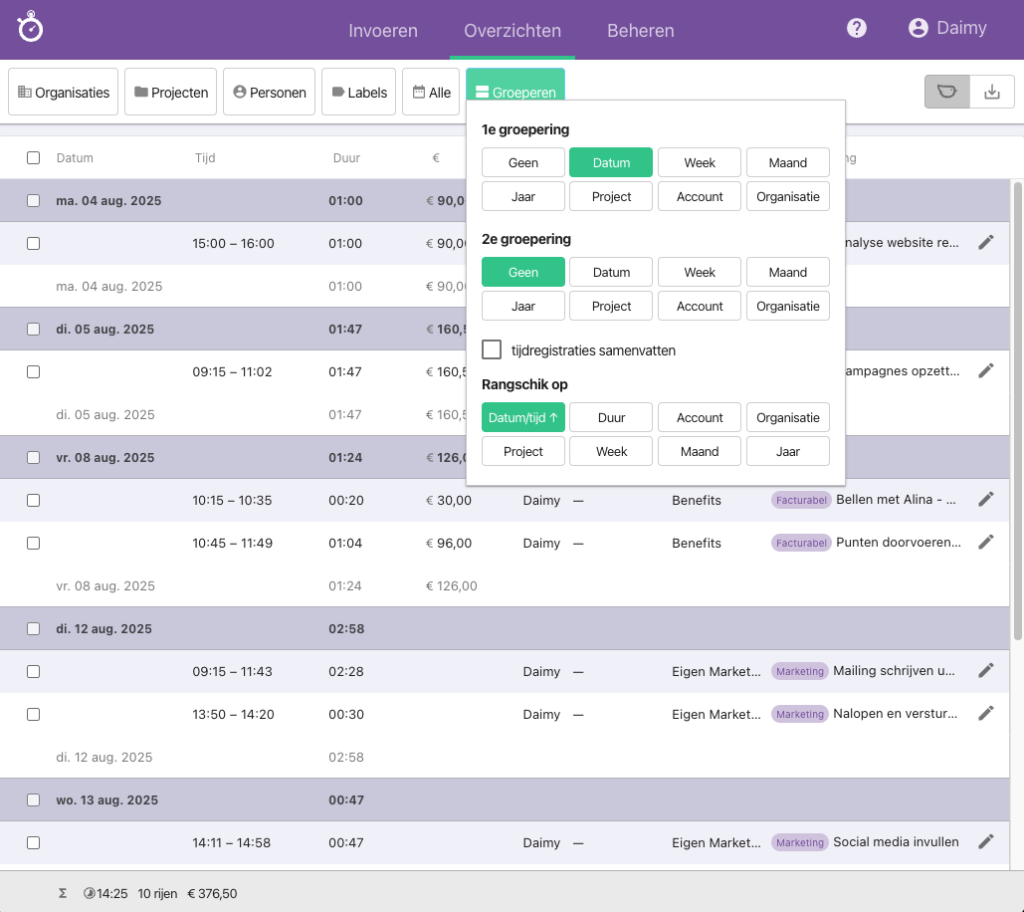Image resolution: width=1024 pixels, height=912 pixels.
Task: Click the stopwatch logo top left
Action: coord(29,26)
